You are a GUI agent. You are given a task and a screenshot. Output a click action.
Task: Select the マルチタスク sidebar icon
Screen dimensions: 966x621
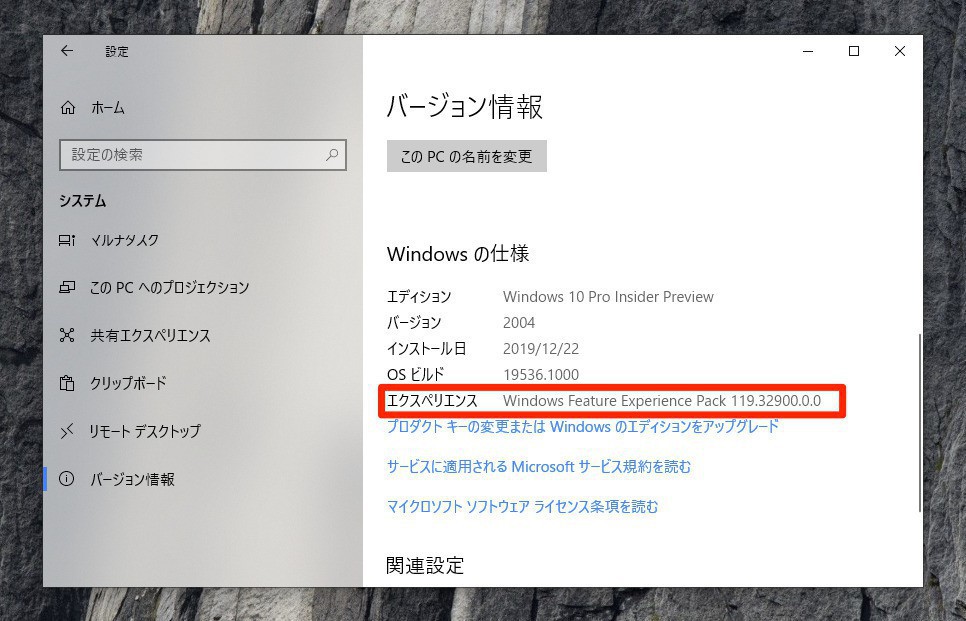(x=67, y=240)
